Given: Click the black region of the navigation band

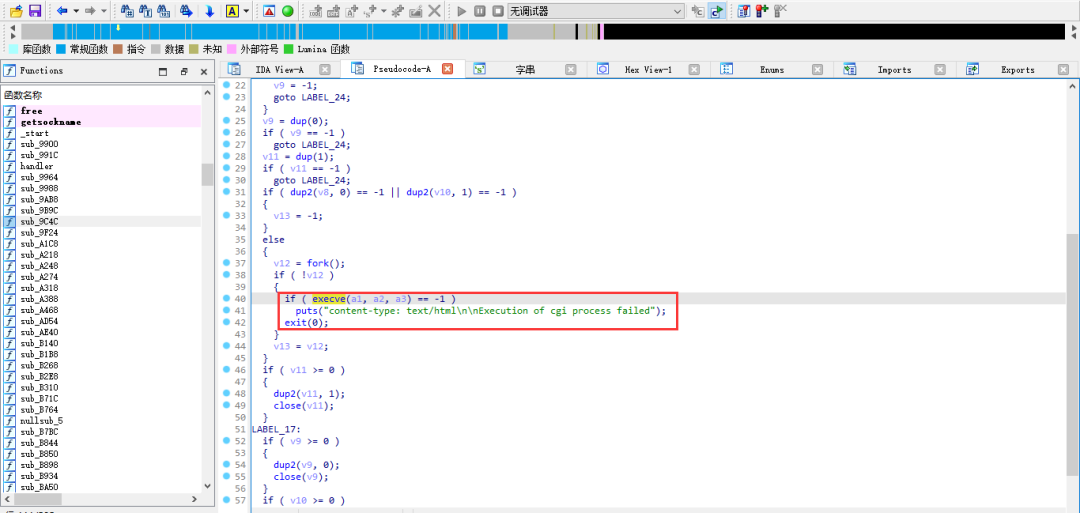Looking at the screenshot, I should (833, 32).
